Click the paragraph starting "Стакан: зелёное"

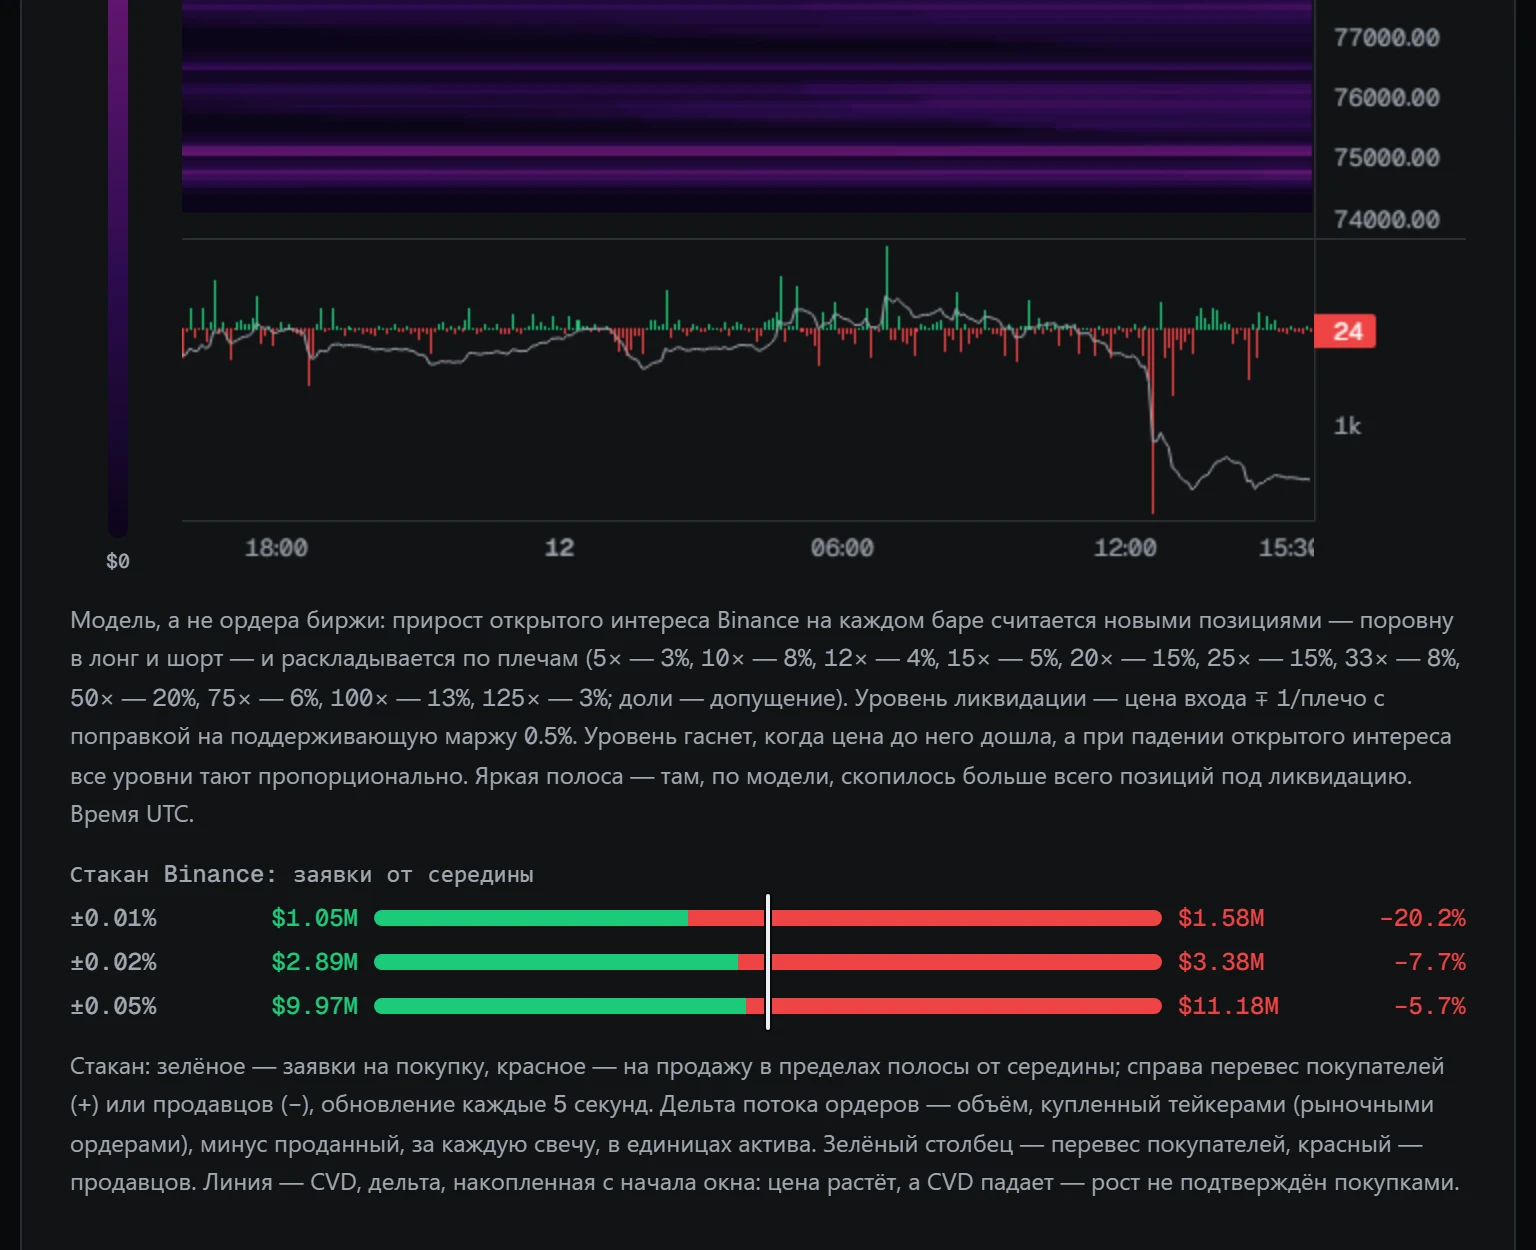click(765, 1124)
